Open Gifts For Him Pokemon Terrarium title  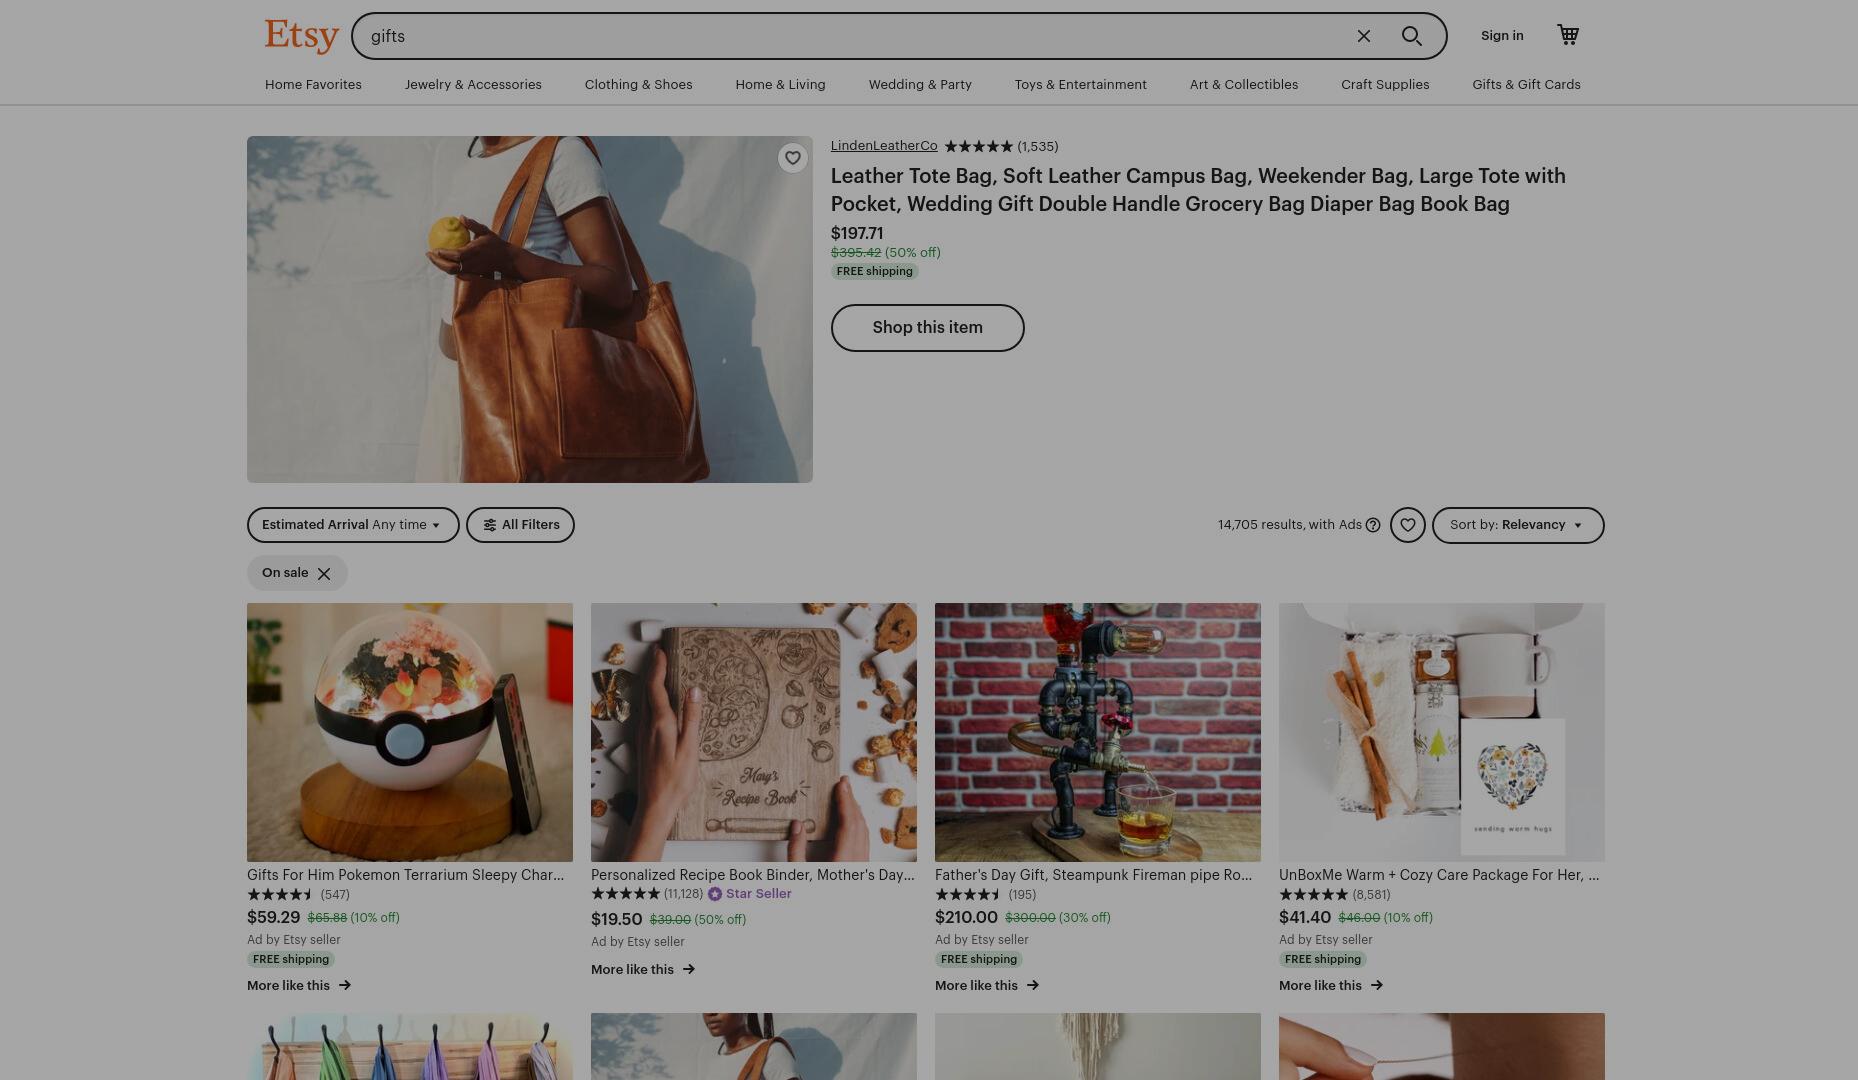click(x=405, y=875)
